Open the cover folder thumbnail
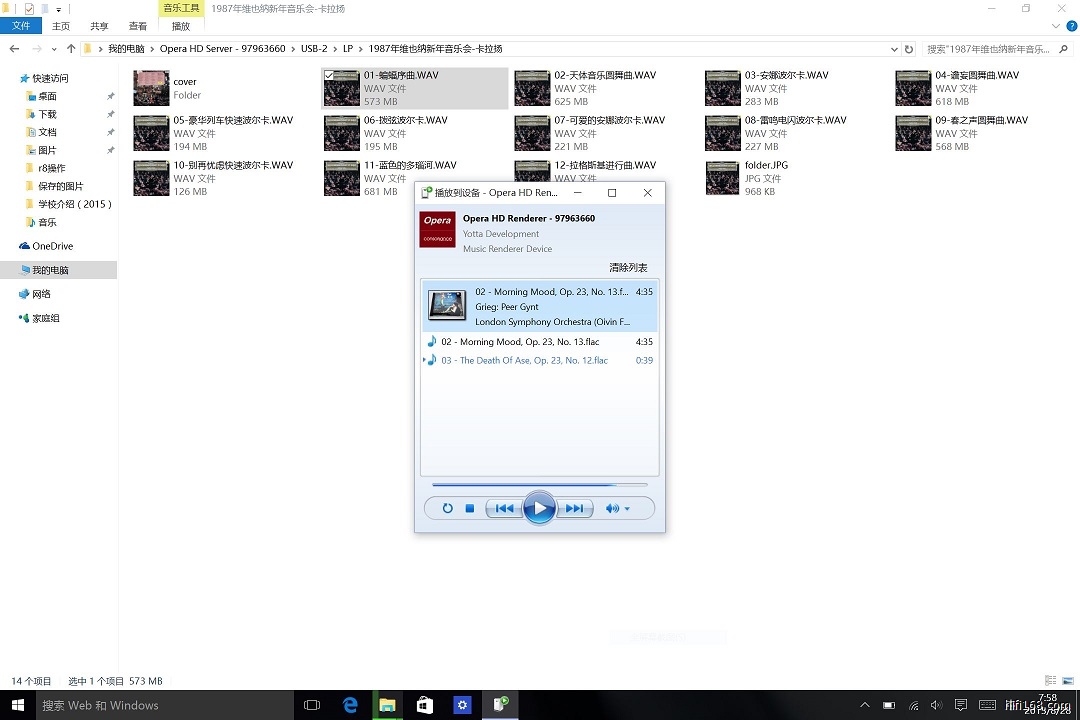 (151, 88)
